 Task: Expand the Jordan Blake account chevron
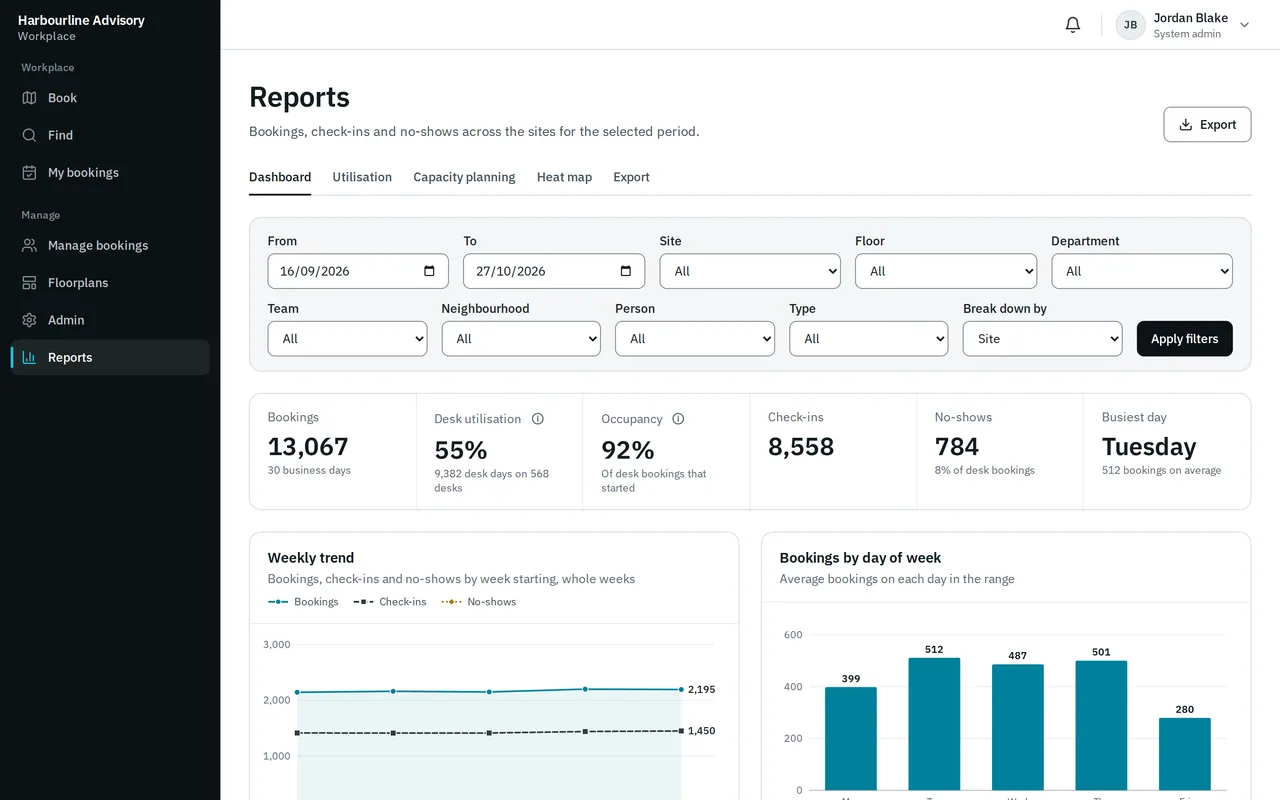[x=1244, y=25]
